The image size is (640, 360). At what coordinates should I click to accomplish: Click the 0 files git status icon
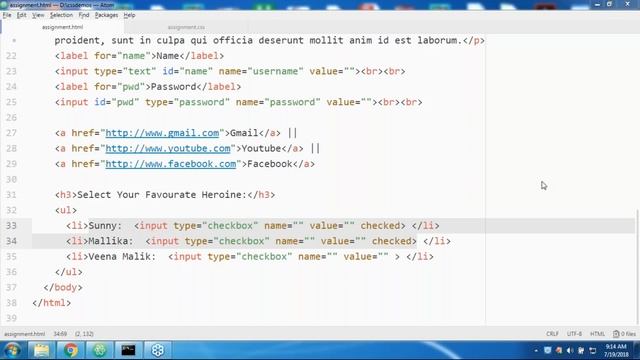(x=624, y=334)
